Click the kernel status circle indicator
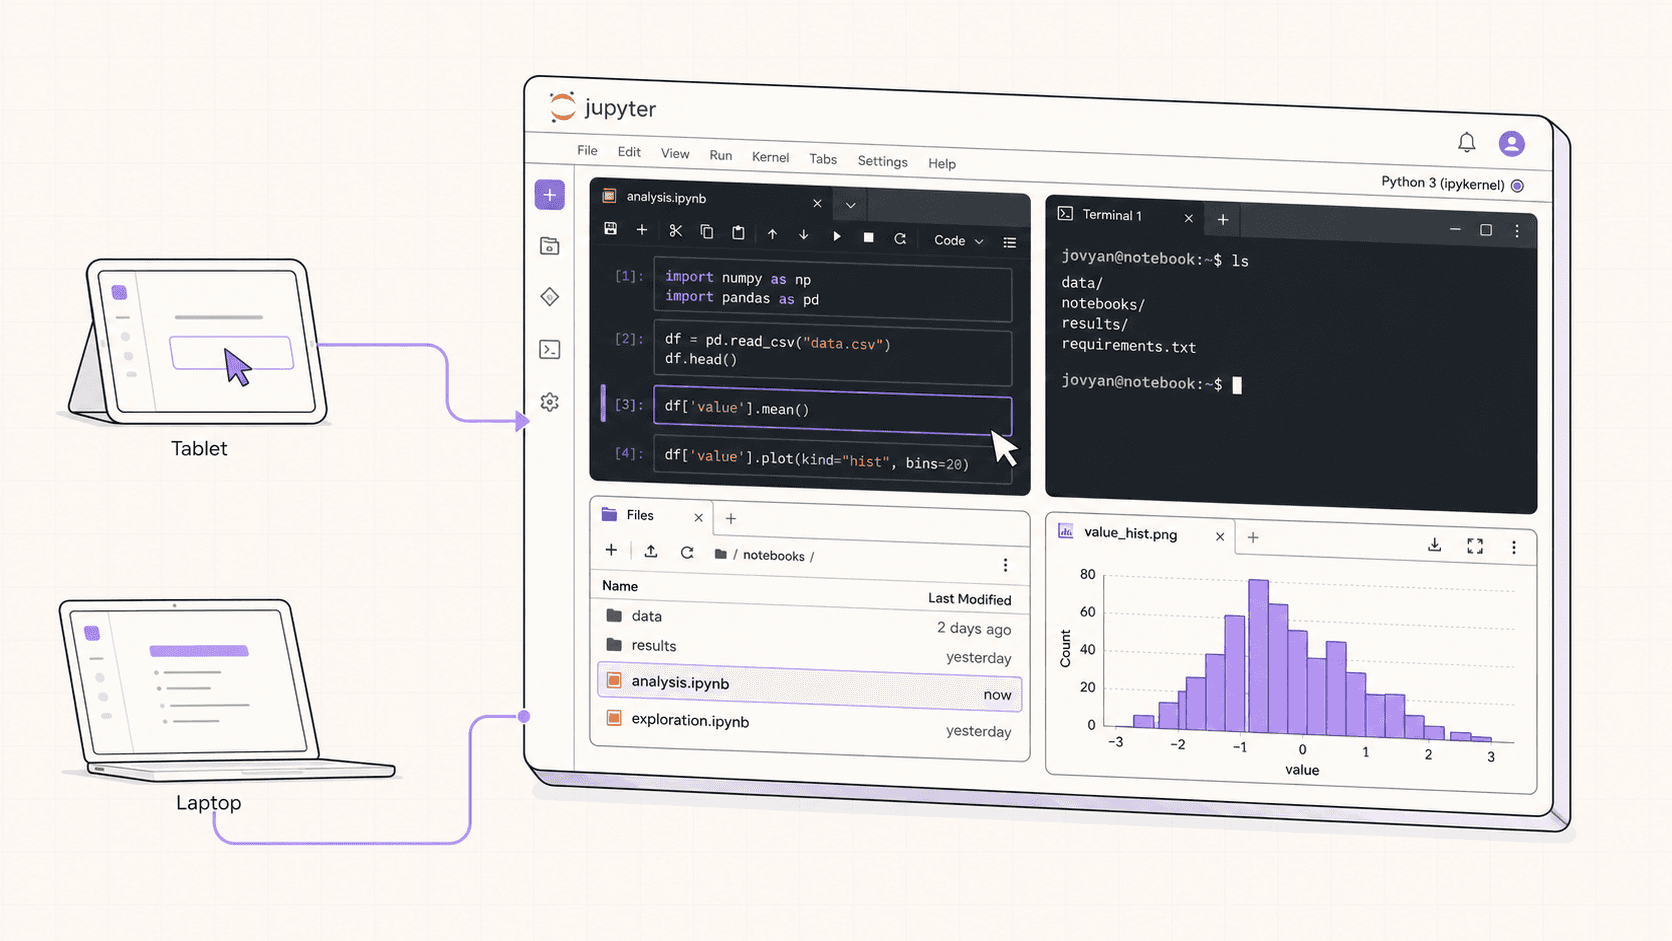Viewport: 1672px width, 941px height. (1517, 186)
